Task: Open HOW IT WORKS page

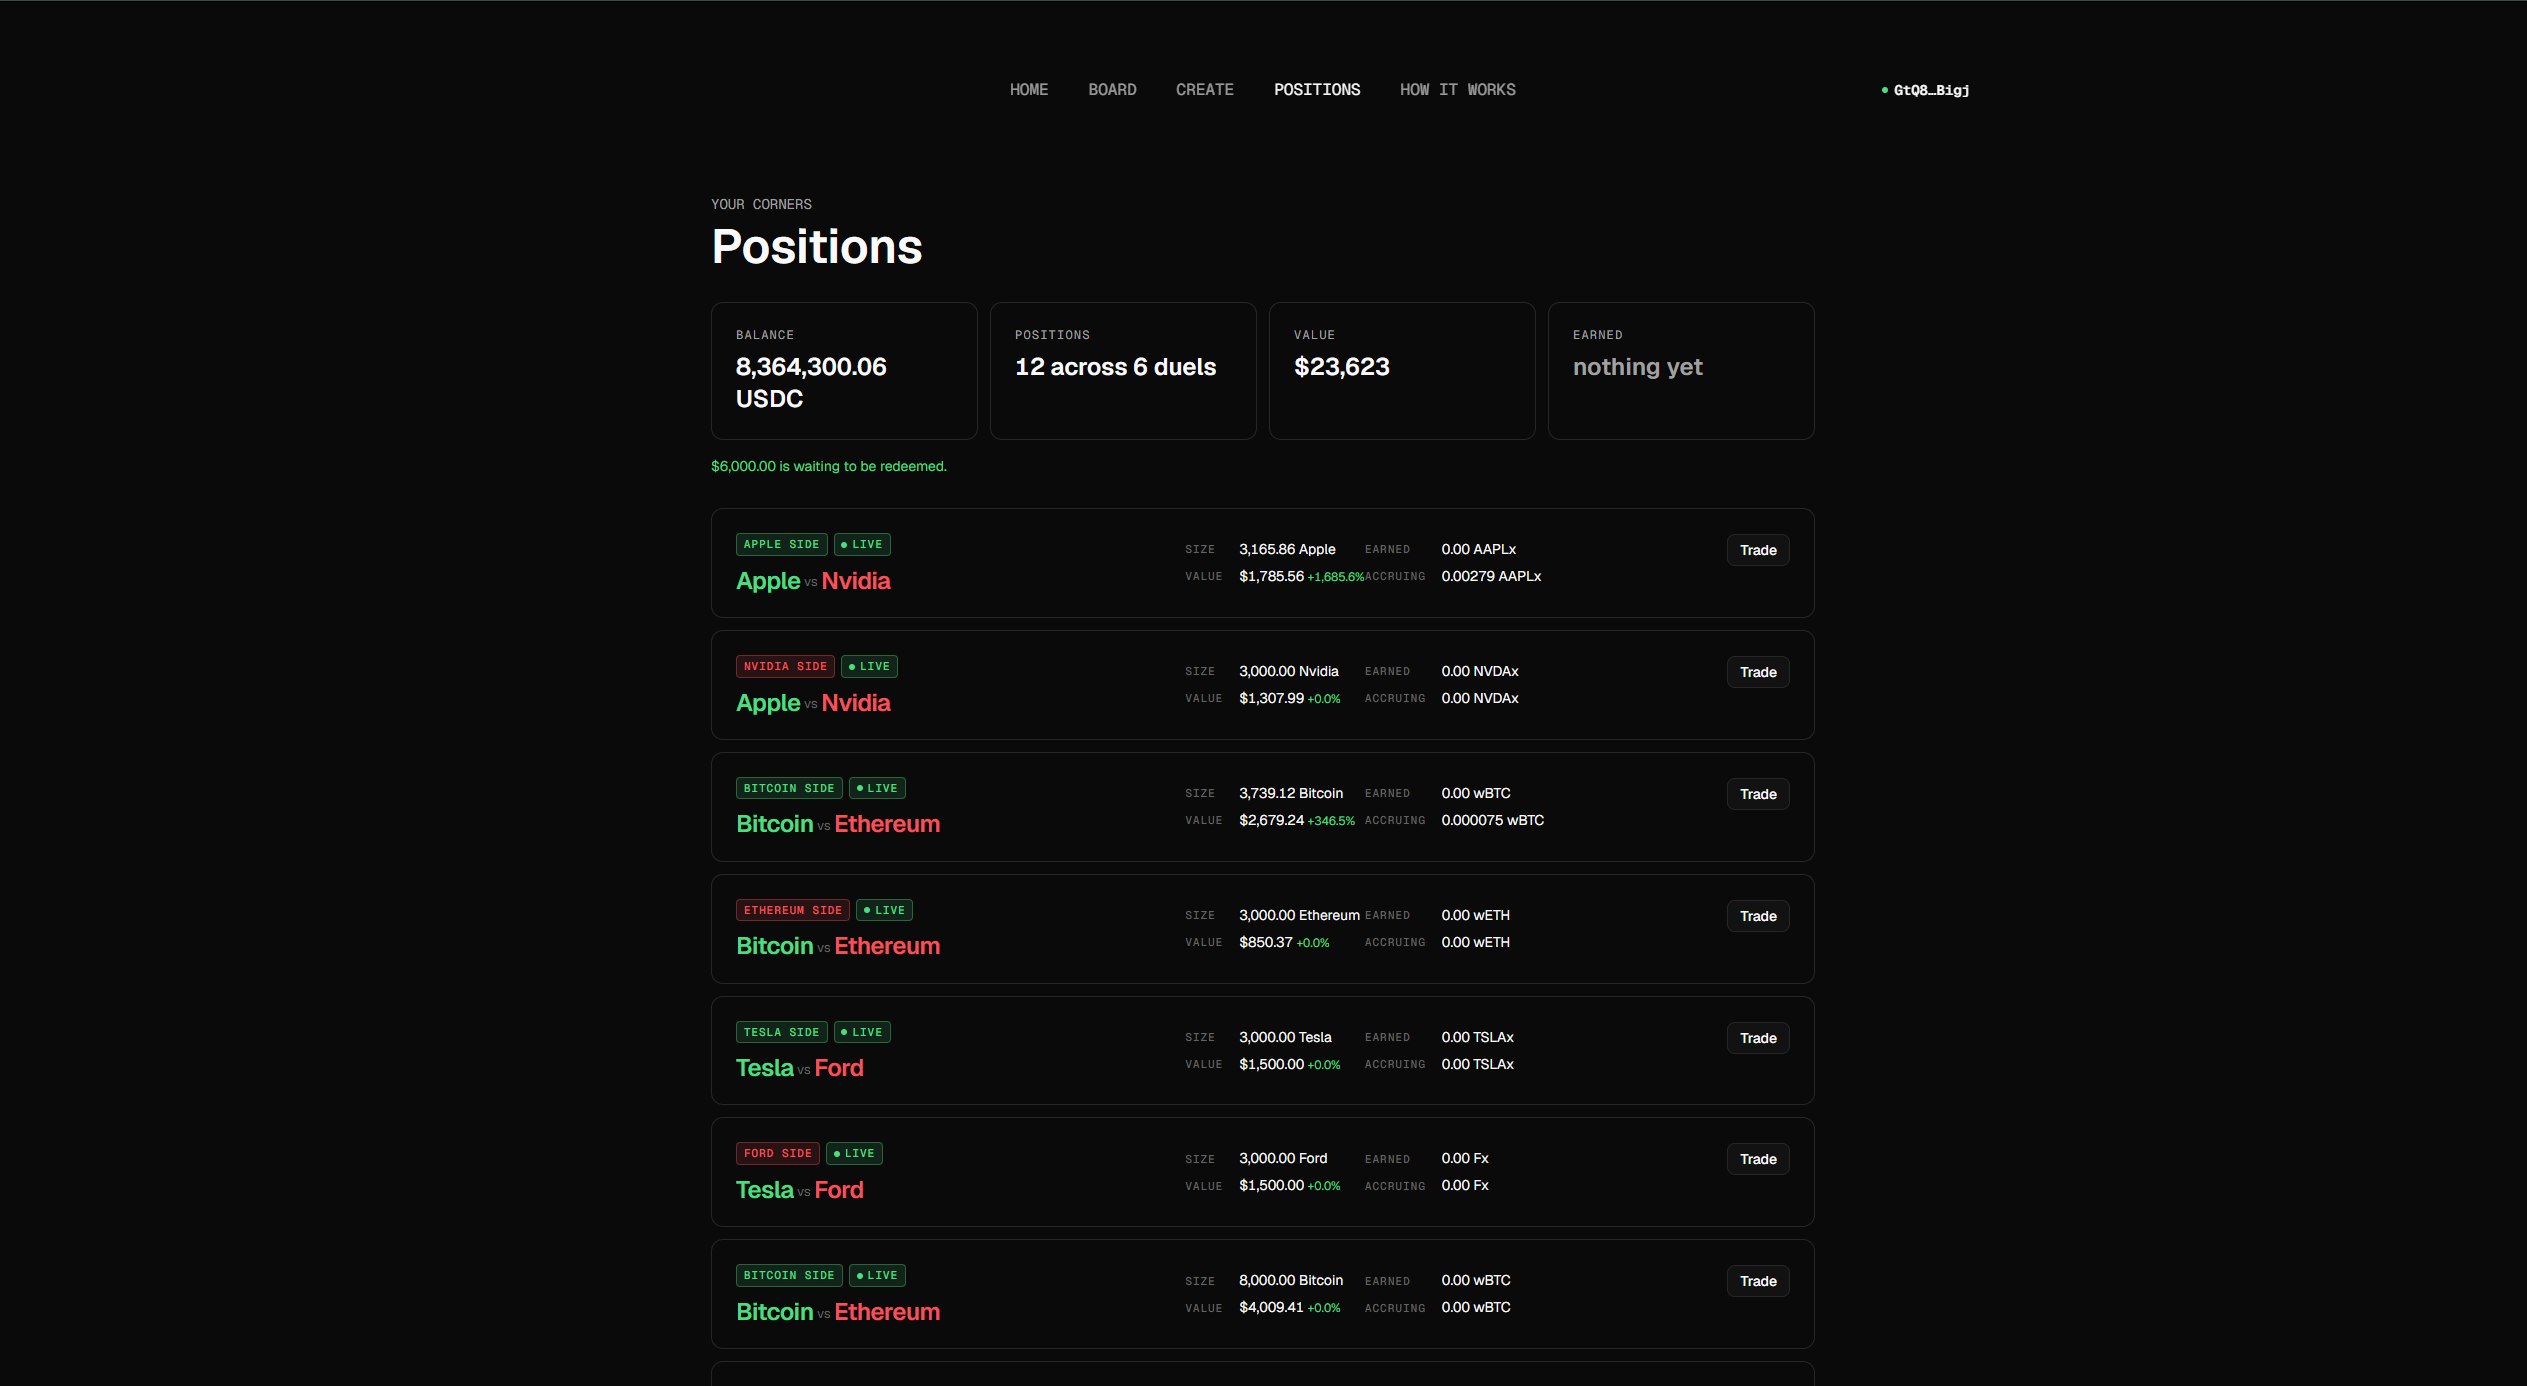Action: coord(1457,90)
